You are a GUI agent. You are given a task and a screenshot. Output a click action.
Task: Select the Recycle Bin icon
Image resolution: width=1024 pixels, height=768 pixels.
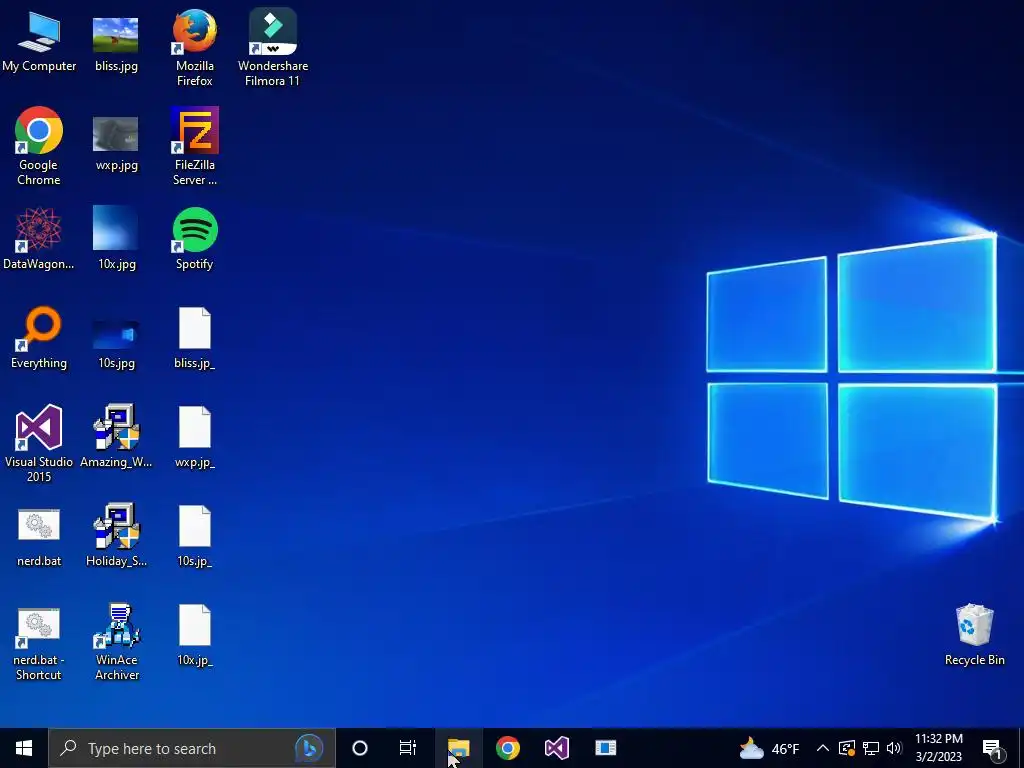point(974,636)
